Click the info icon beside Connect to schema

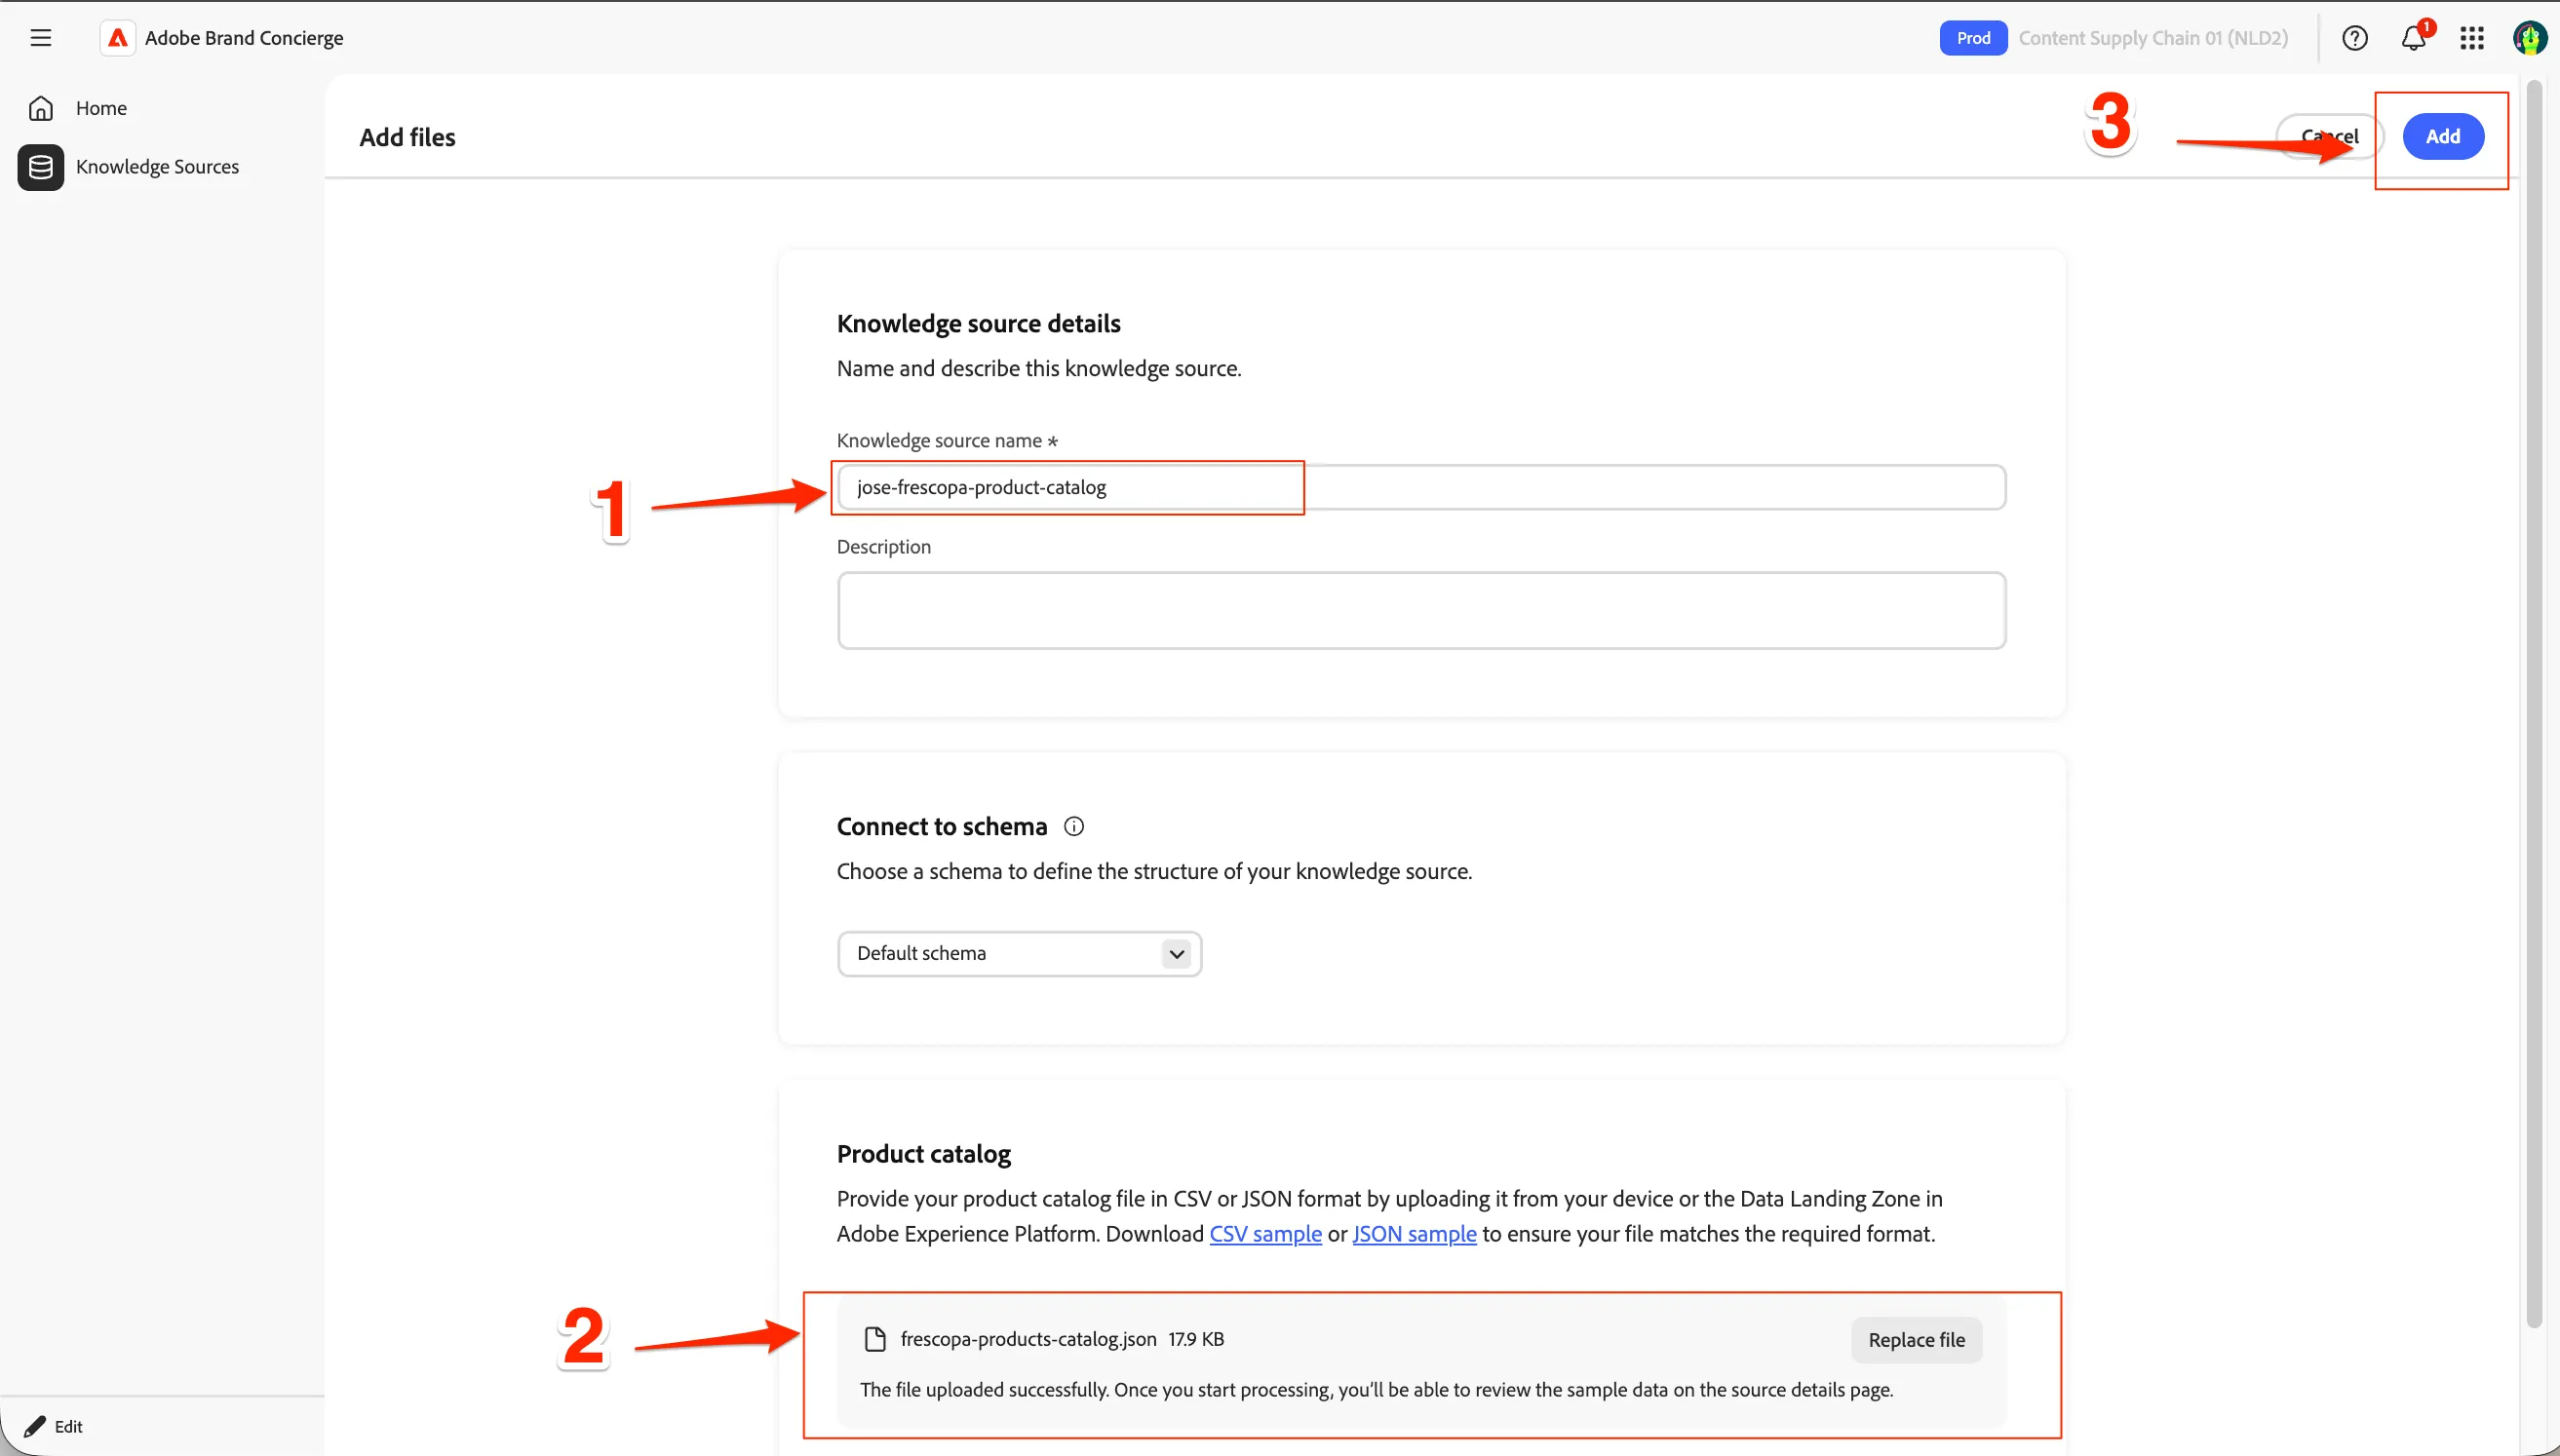click(x=1073, y=826)
